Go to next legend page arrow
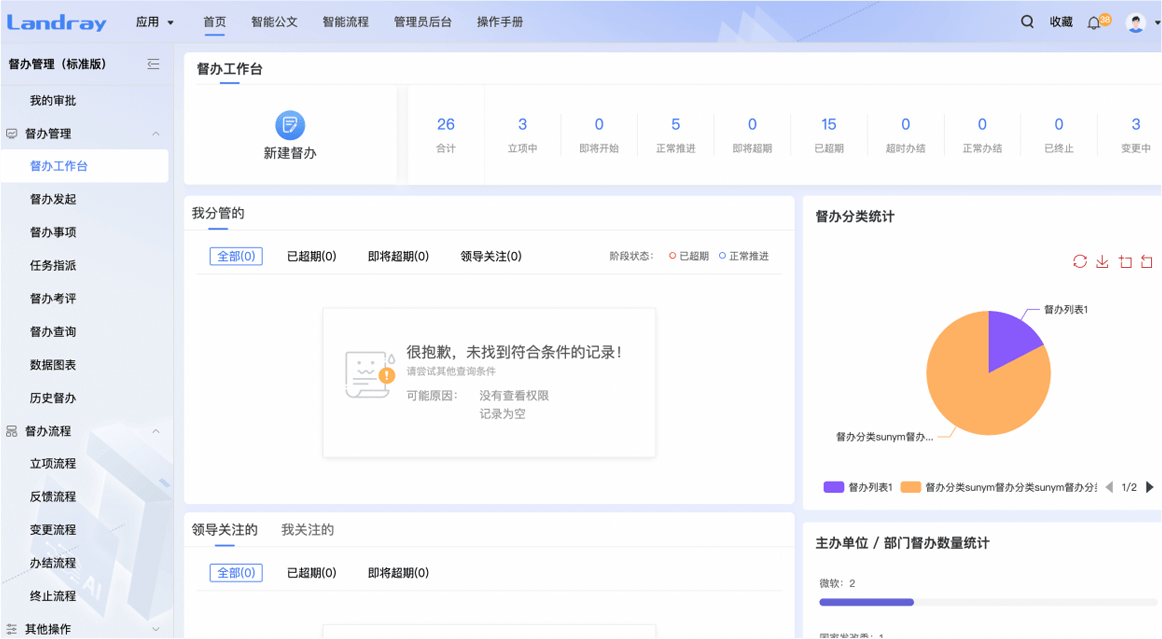The height and width of the screenshot is (639, 1162). pos(1150,487)
